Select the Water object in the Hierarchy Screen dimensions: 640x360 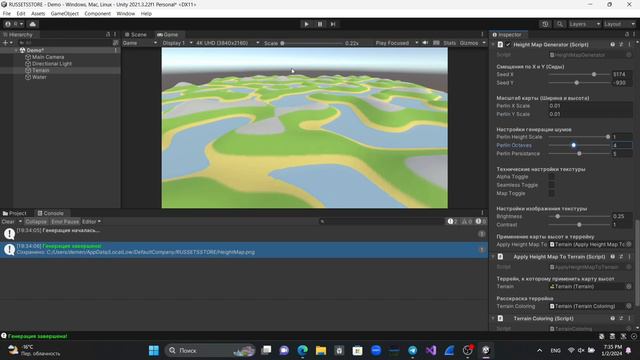(x=39, y=77)
